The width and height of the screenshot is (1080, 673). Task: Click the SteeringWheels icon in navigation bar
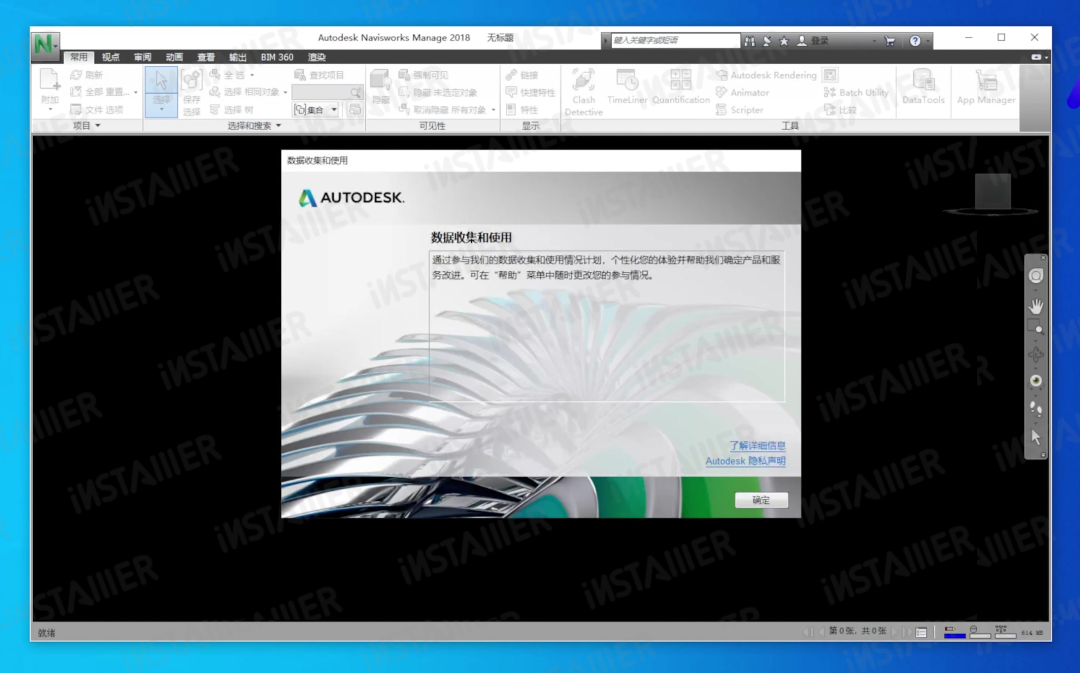pos(1035,276)
